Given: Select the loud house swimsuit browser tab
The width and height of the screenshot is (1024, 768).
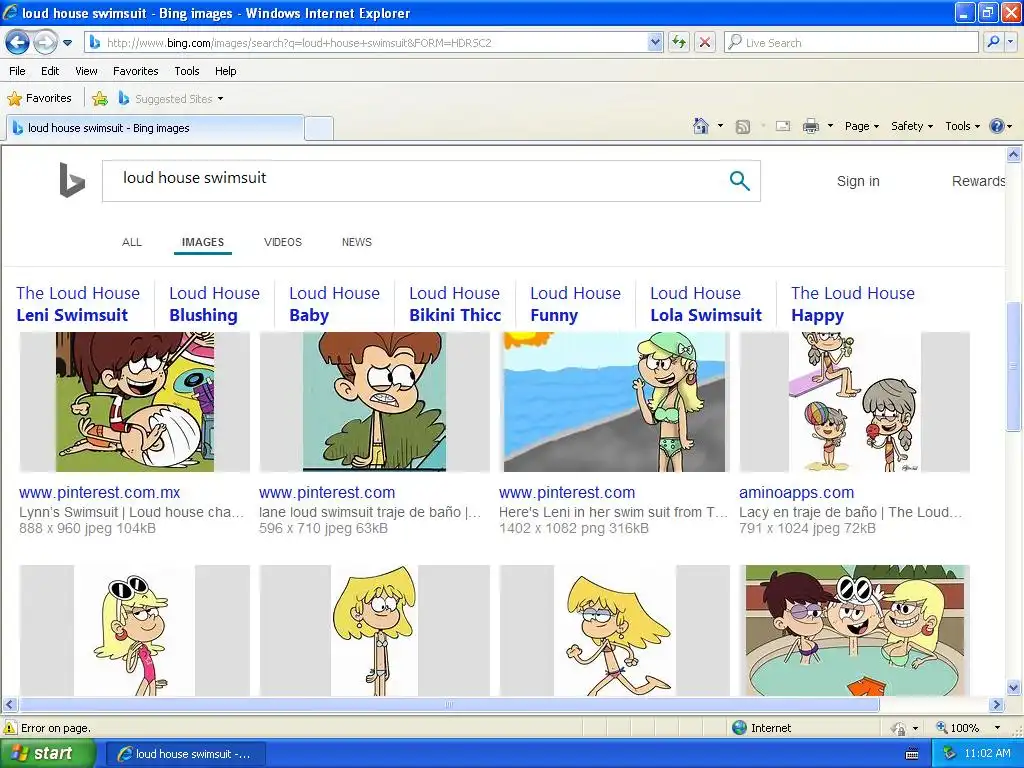Looking at the screenshot, I should click(155, 128).
